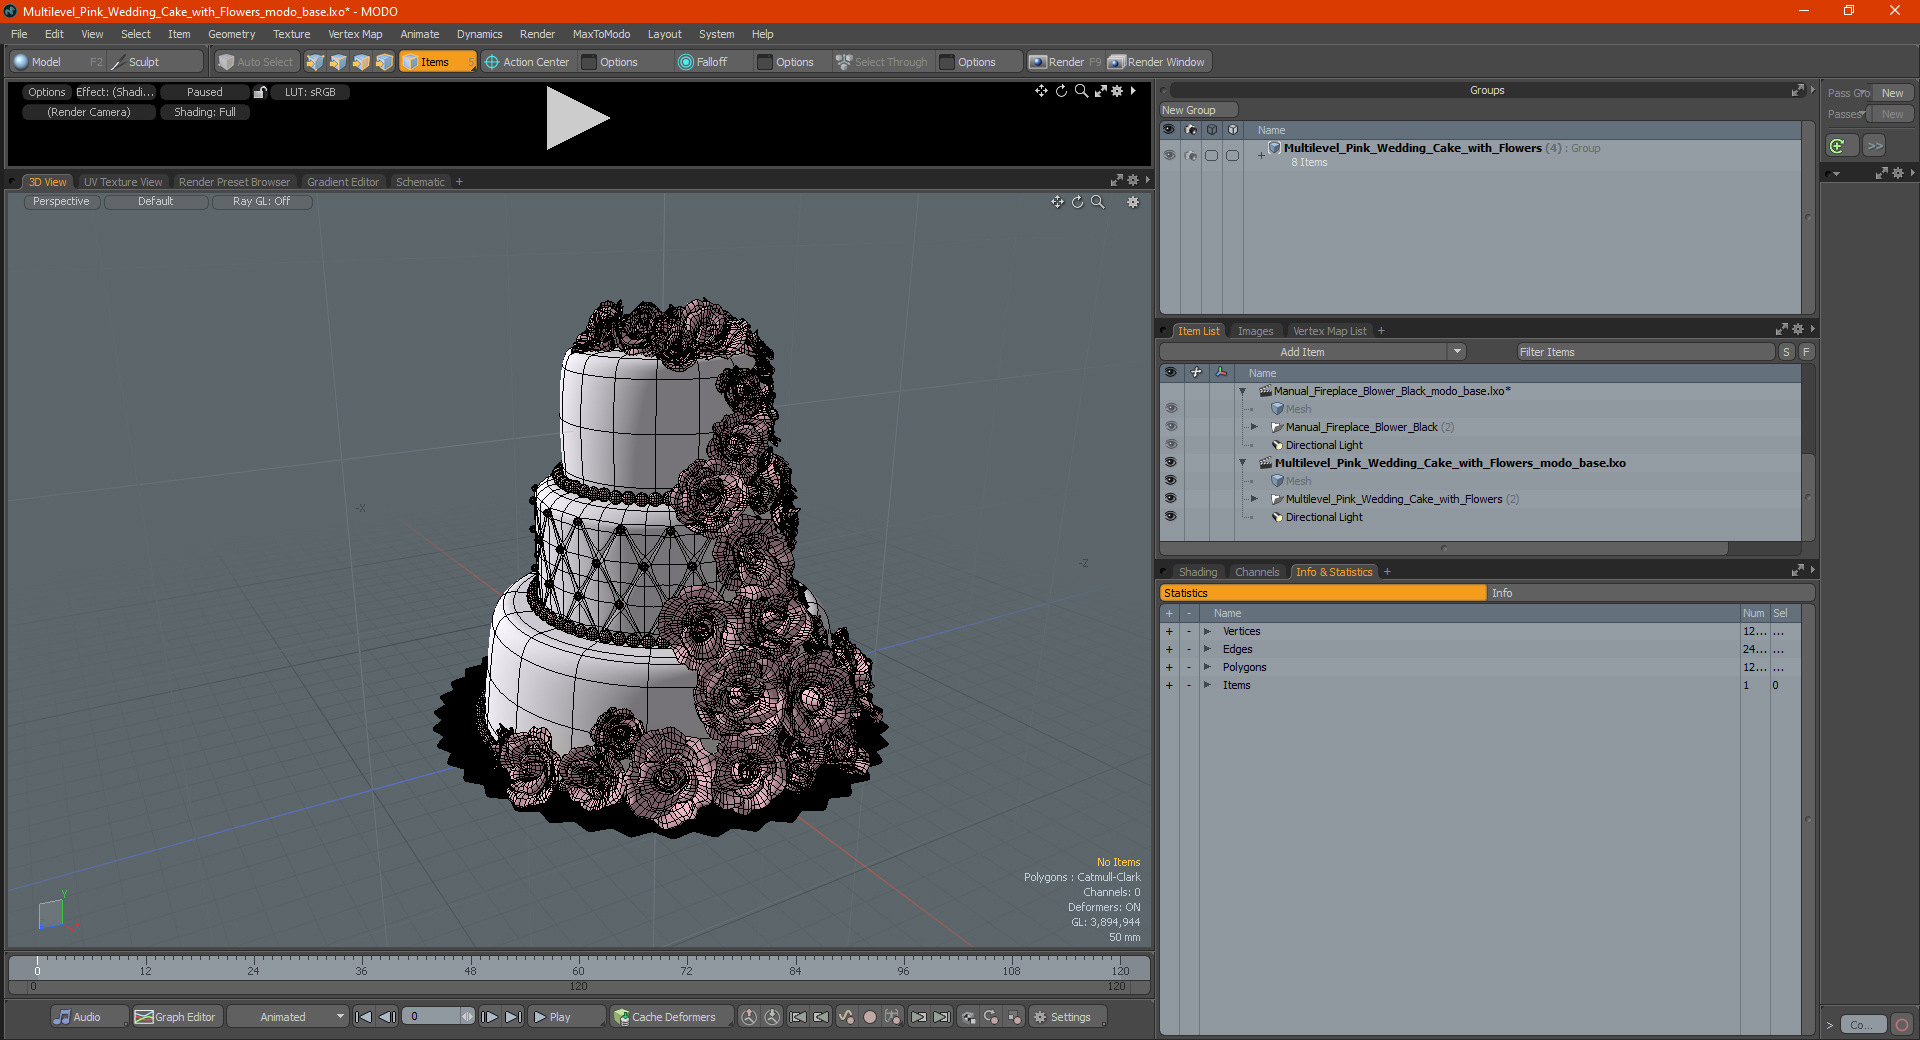The image size is (1920, 1040).
Task: Expand Multilevel_Pink_Wedding_Cake_with_Flowers (2) item
Action: click(x=1254, y=499)
